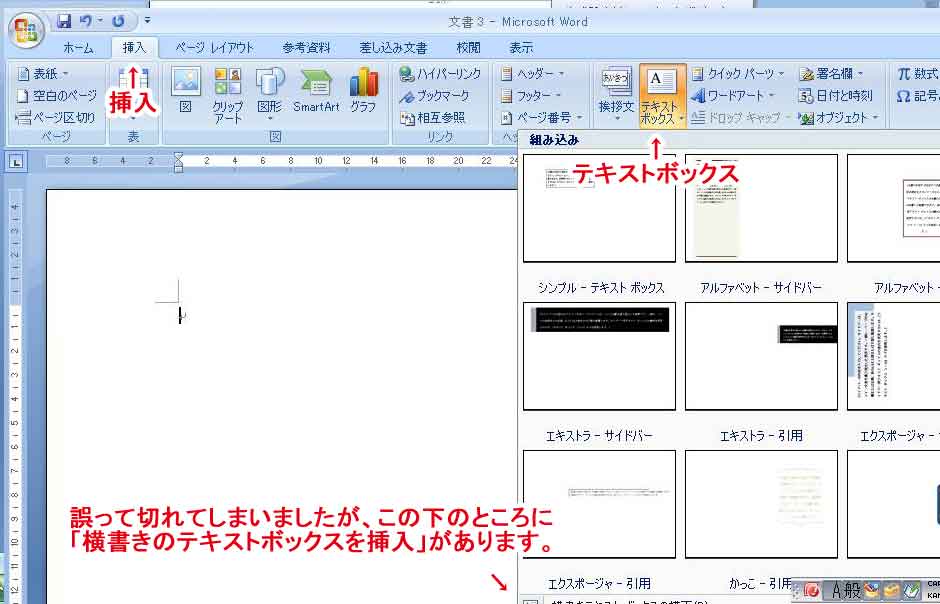Redo using the quick access toolbar

pyautogui.click(x=118, y=22)
